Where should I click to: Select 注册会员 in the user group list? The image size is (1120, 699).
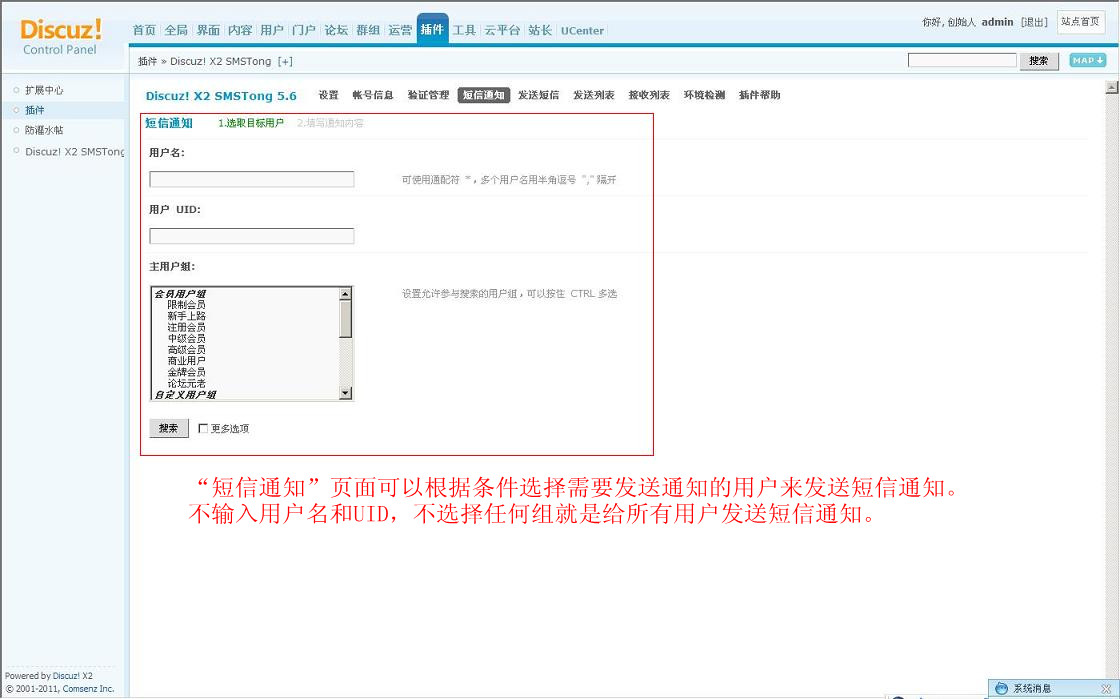186,327
